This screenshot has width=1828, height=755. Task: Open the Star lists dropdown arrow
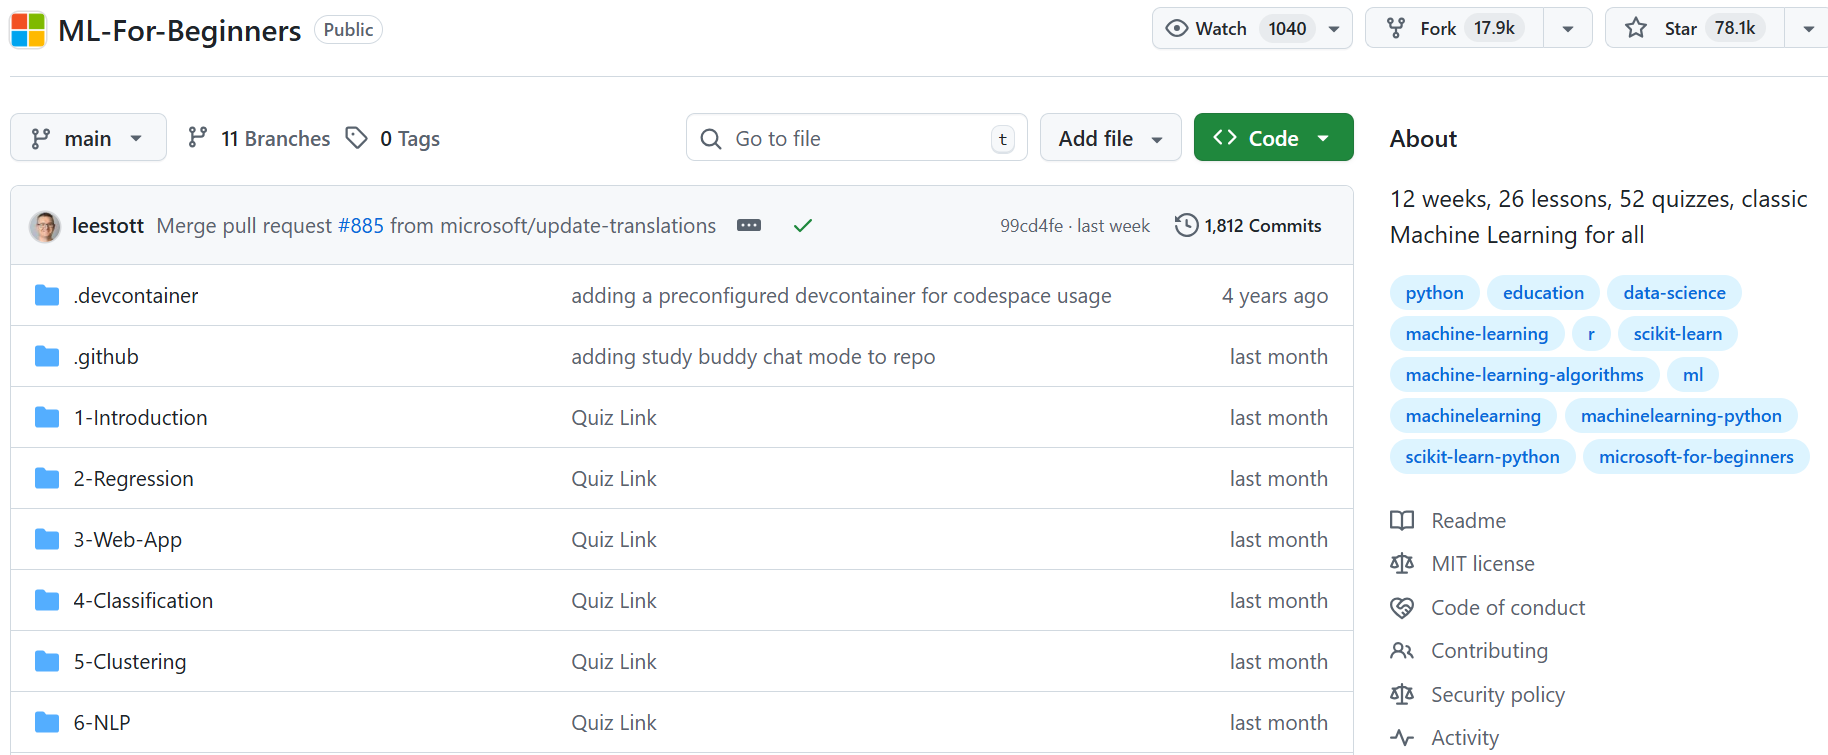[1808, 29]
